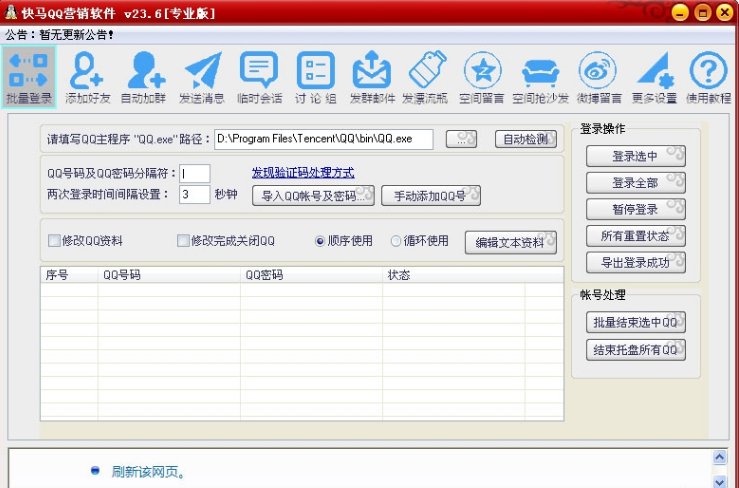Click the 登录全部 login all button
This screenshot has height=488, width=739.
(x=635, y=183)
